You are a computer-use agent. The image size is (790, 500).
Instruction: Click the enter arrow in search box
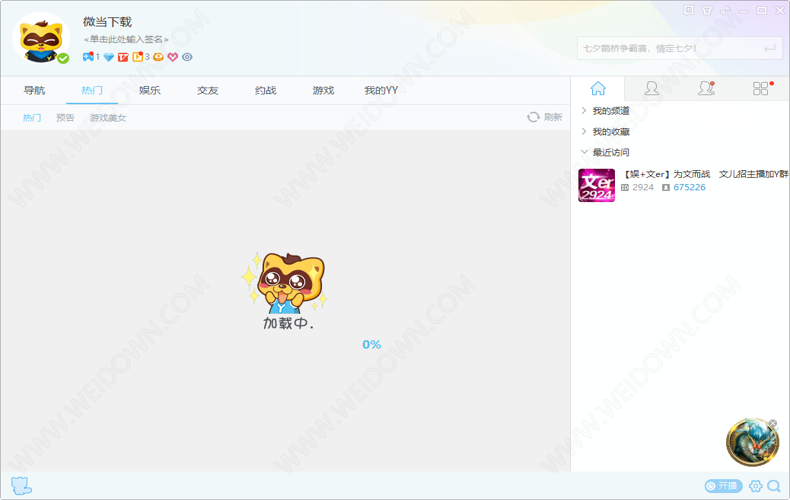769,48
